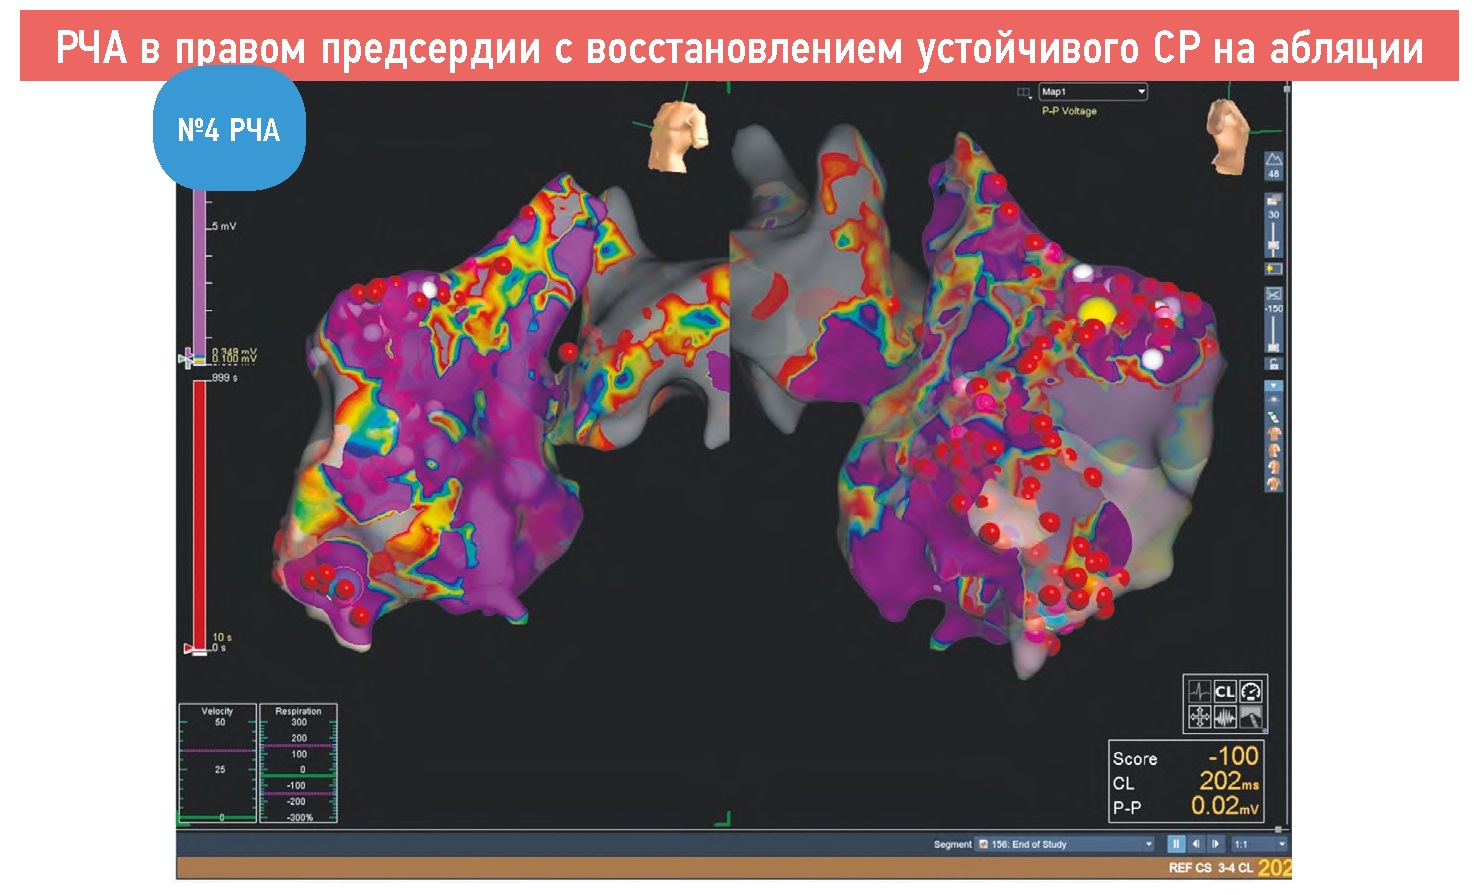Expand the Segment 156: End of Study dropdown
This screenshot has width=1475, height=895.
coord(1148,844)
